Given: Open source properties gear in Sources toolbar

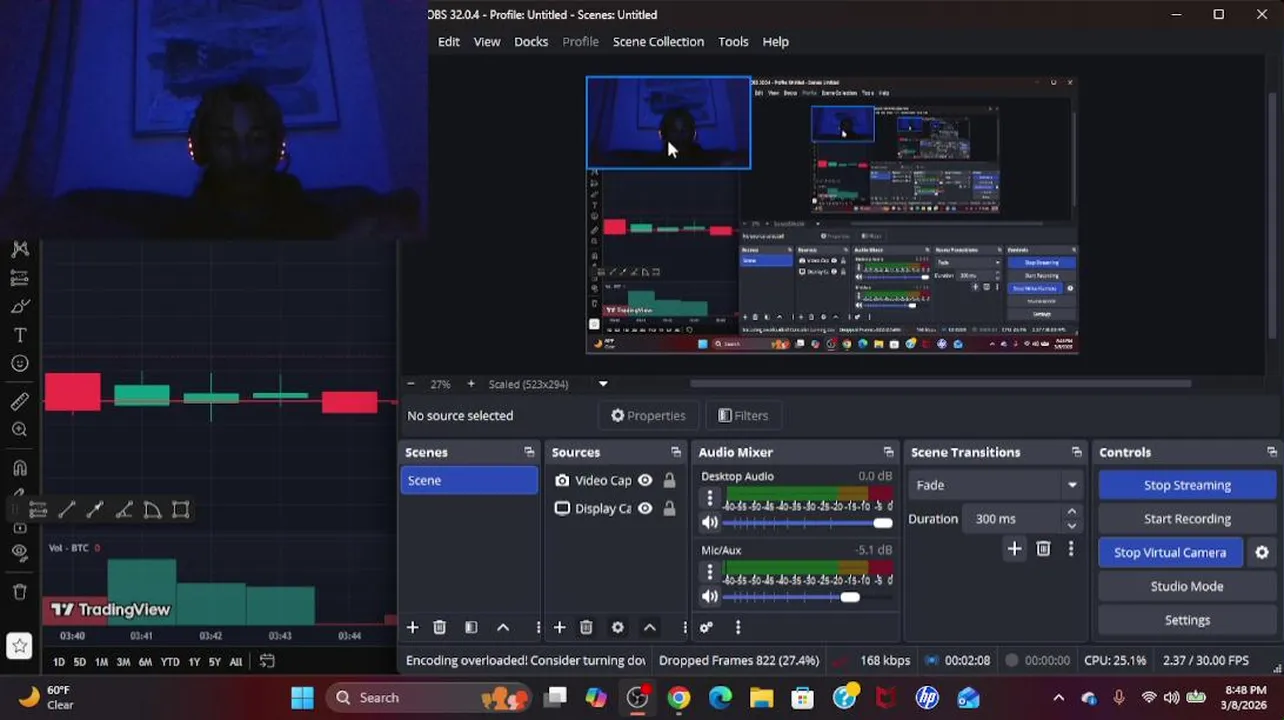Looking at the screenshot, I should click(x=618, y=627).
